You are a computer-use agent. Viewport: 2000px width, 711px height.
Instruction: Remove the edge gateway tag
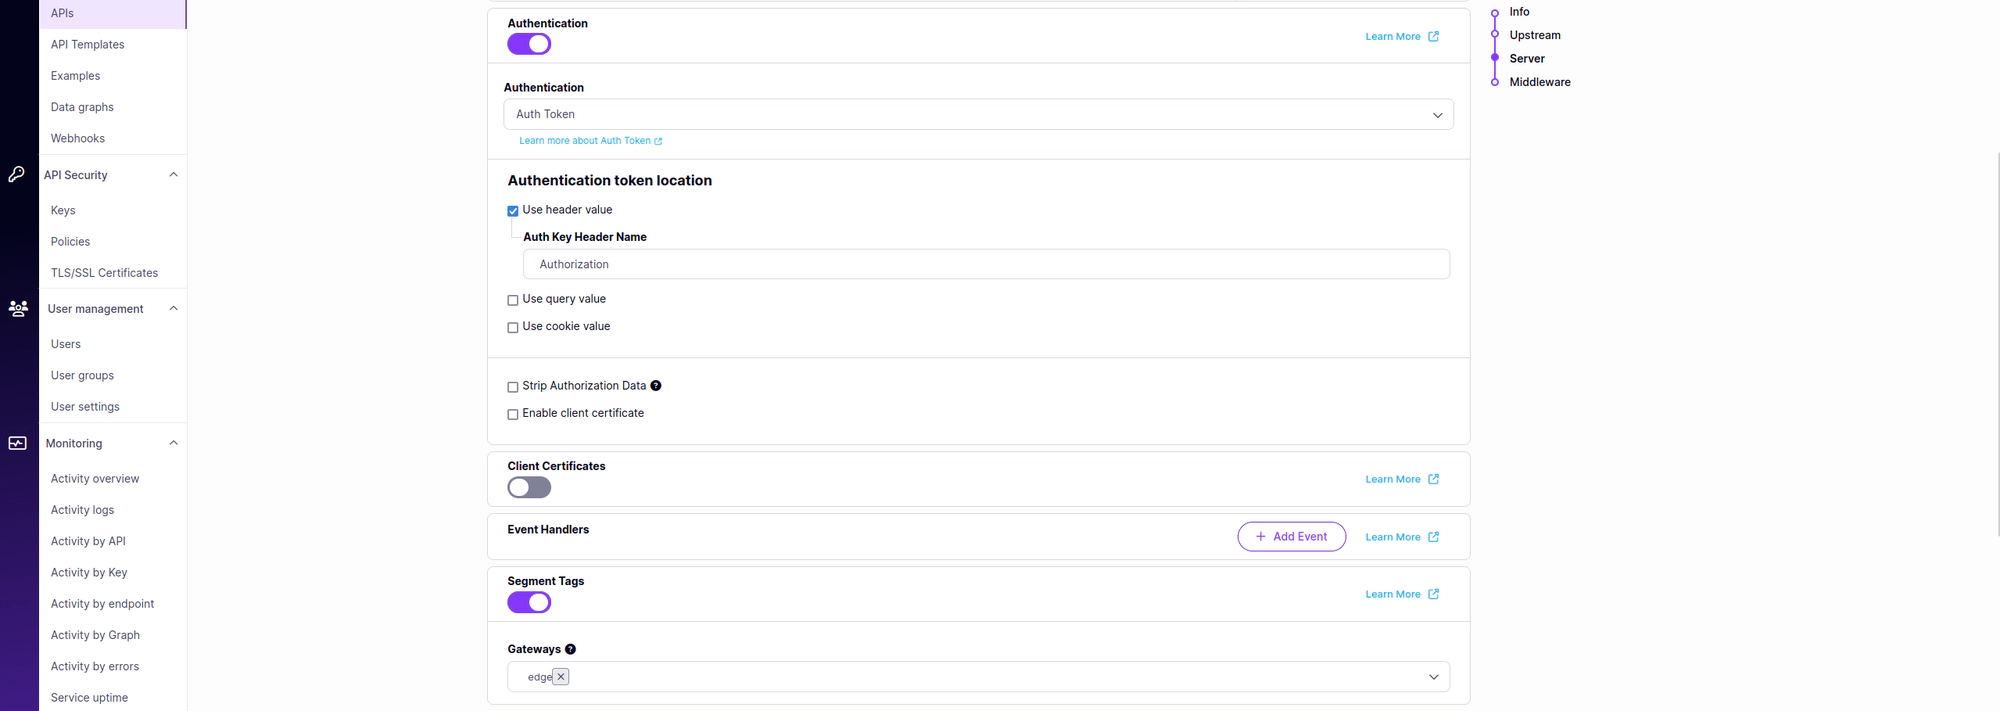click(x=561, y=677)
